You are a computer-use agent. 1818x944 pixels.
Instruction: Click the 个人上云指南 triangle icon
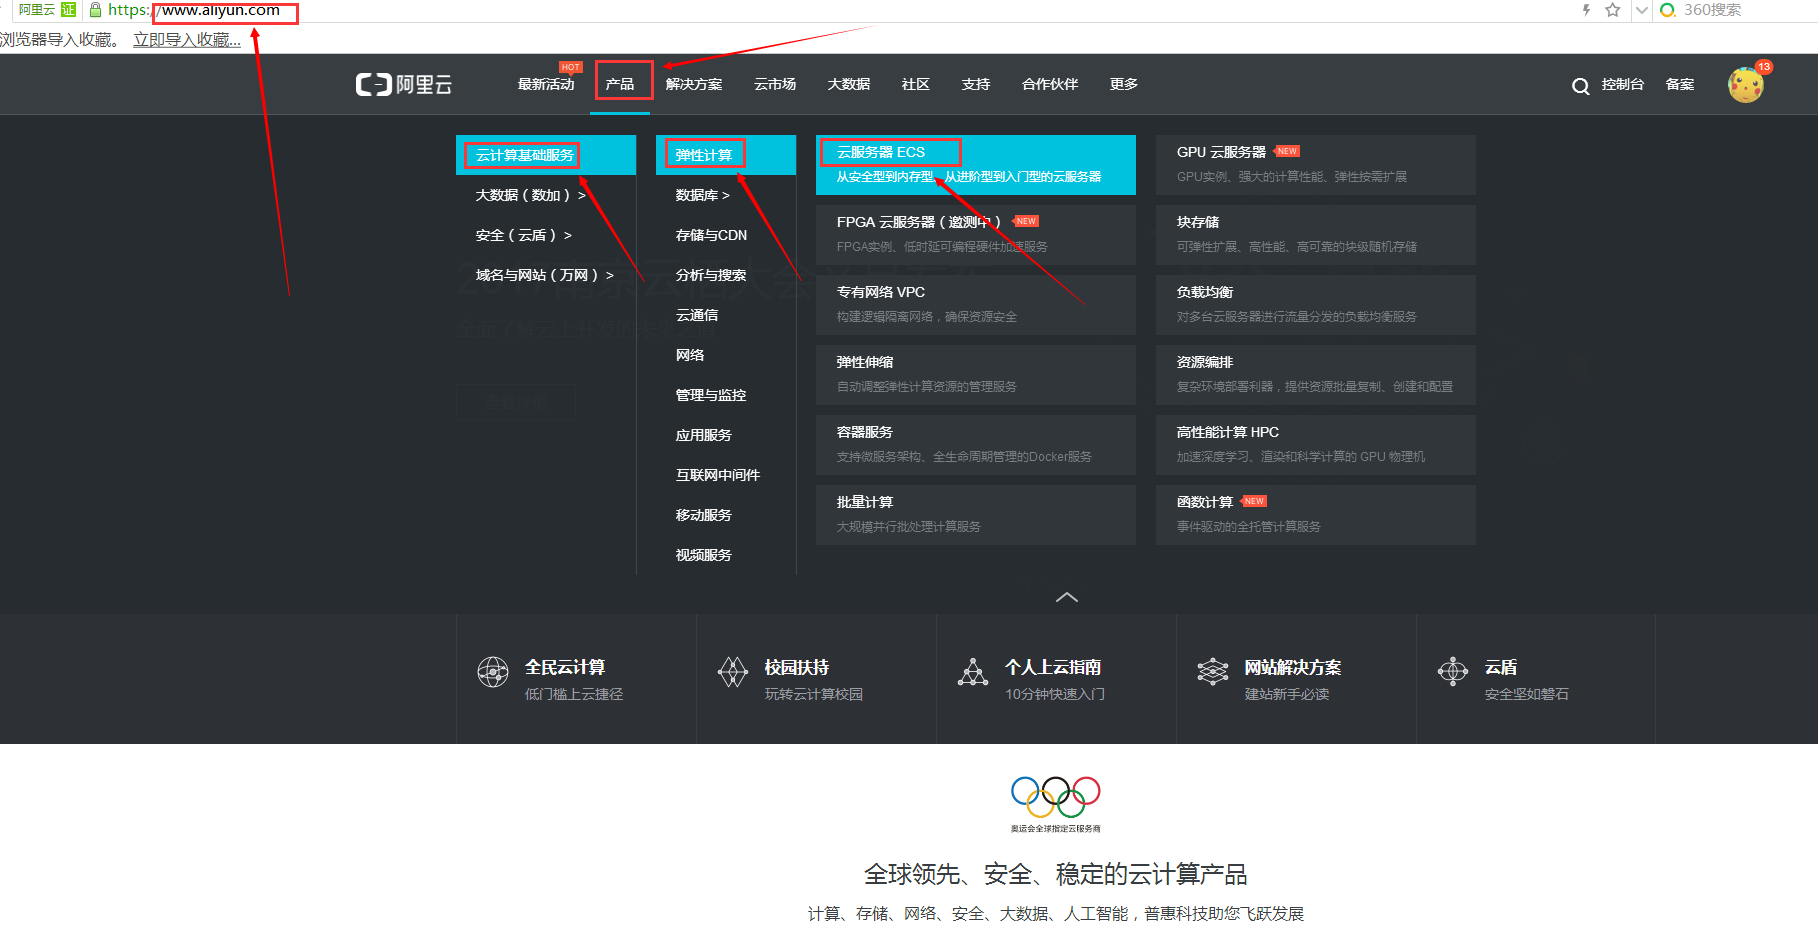point(973,672)
